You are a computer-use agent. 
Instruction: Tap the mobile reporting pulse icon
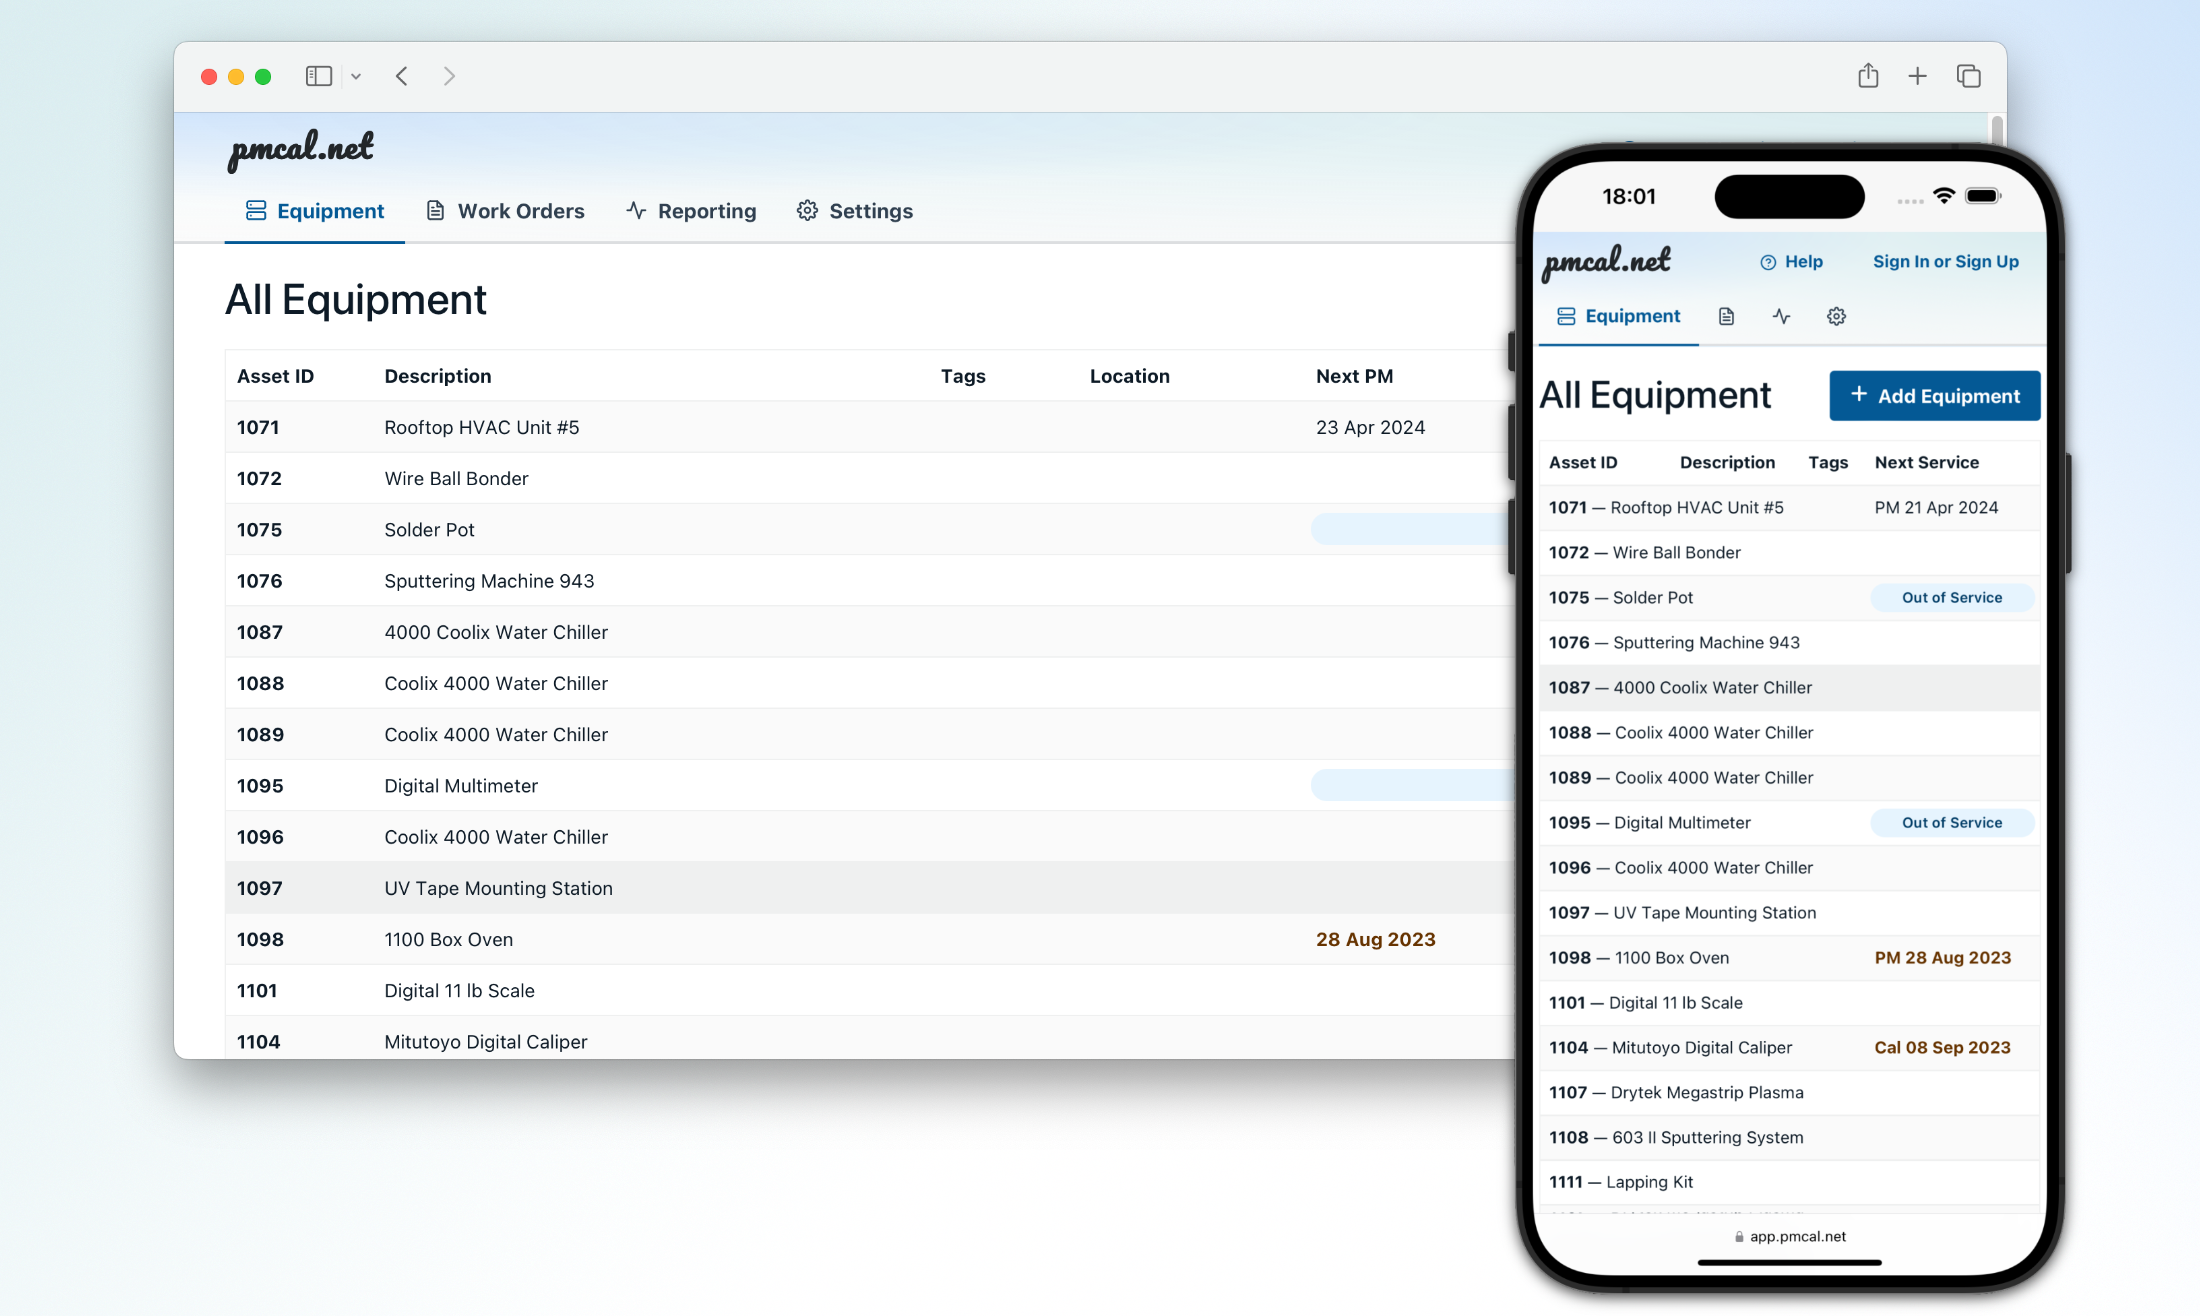coord(1781,316)
